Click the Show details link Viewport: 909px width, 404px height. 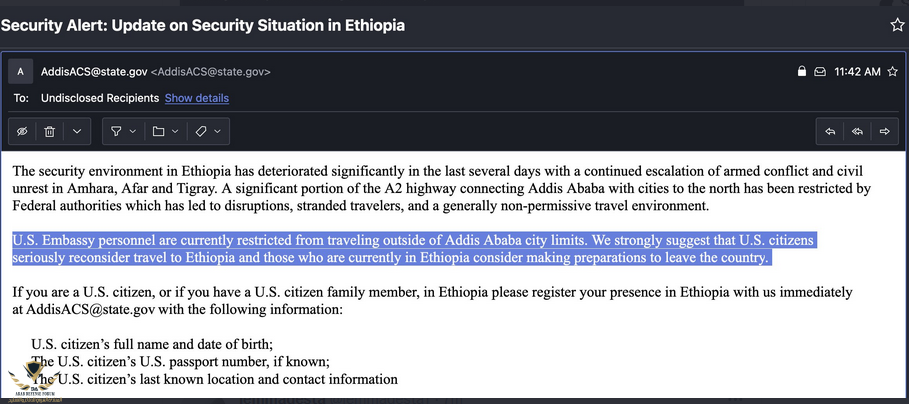pyautogui.click(x=197, y=98)
